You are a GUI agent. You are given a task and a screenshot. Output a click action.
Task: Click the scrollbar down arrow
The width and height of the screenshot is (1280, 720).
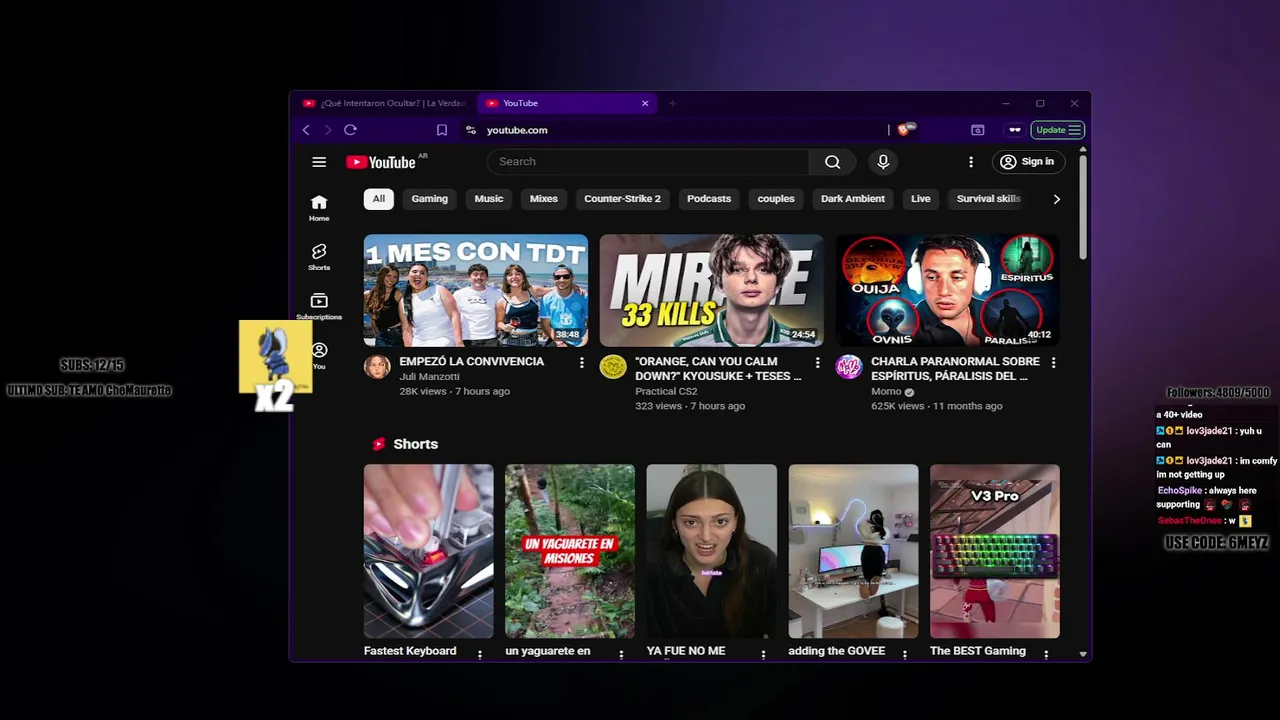1083,654
